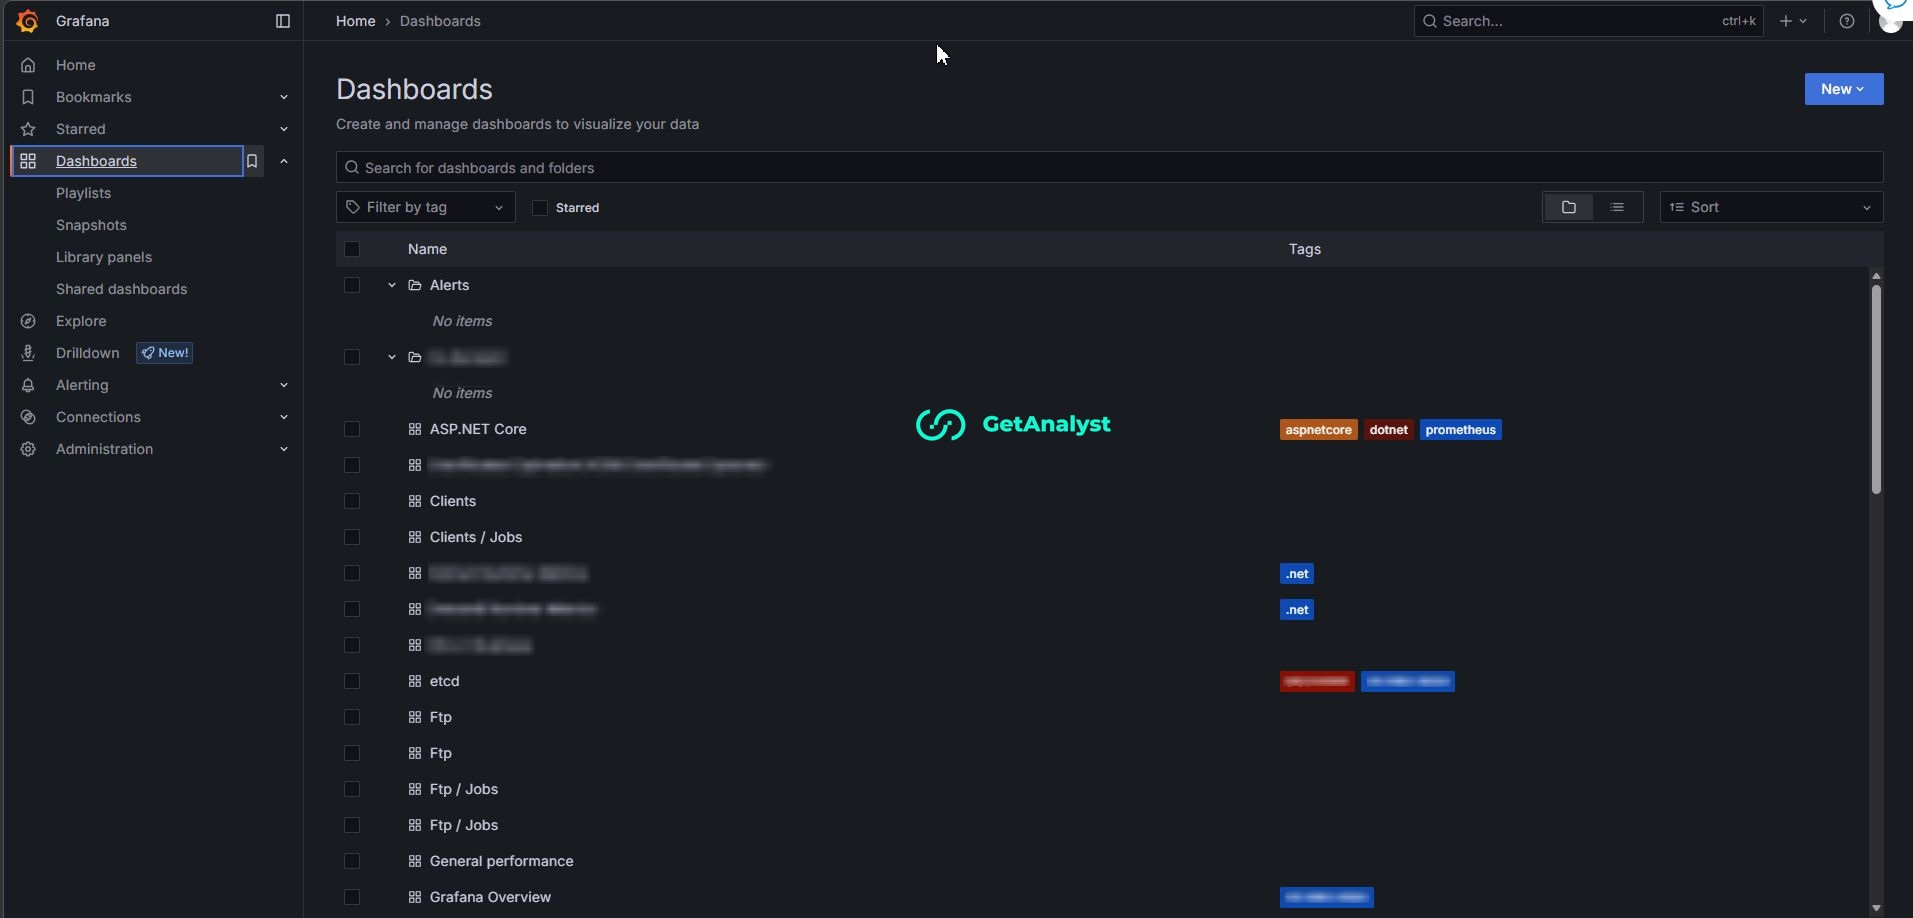Open the help question mark icon
The width and height of the screenshot is (1913, 918).
pos(1847,21)
